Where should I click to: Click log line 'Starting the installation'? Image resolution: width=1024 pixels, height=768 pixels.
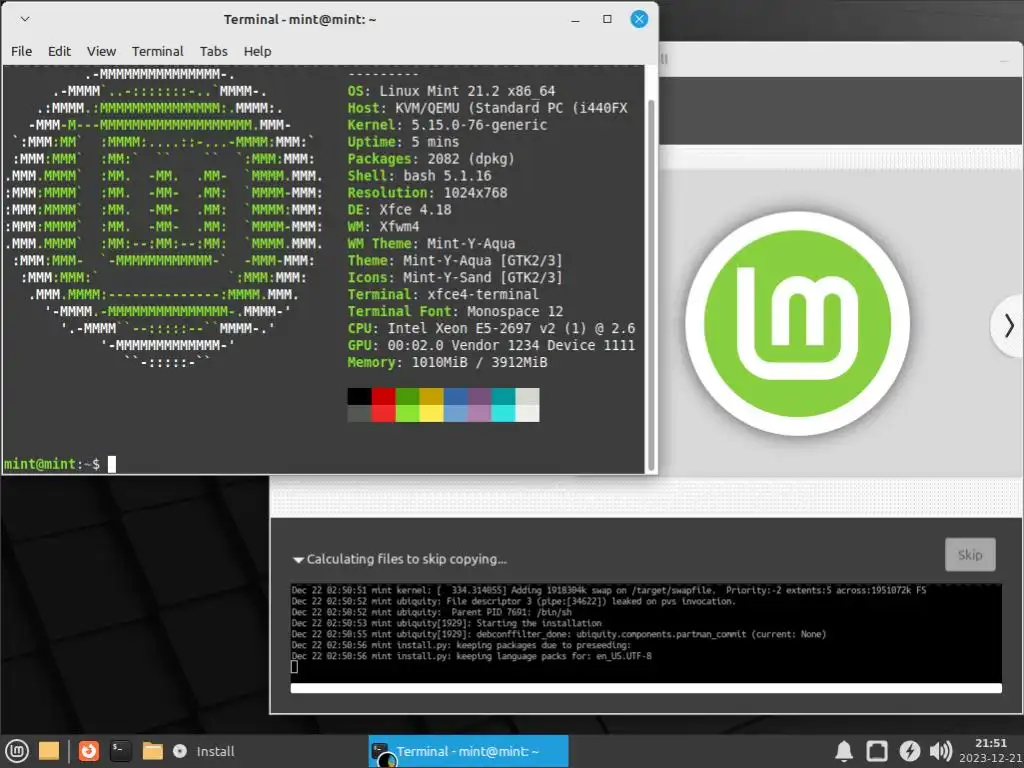(539, 624)
